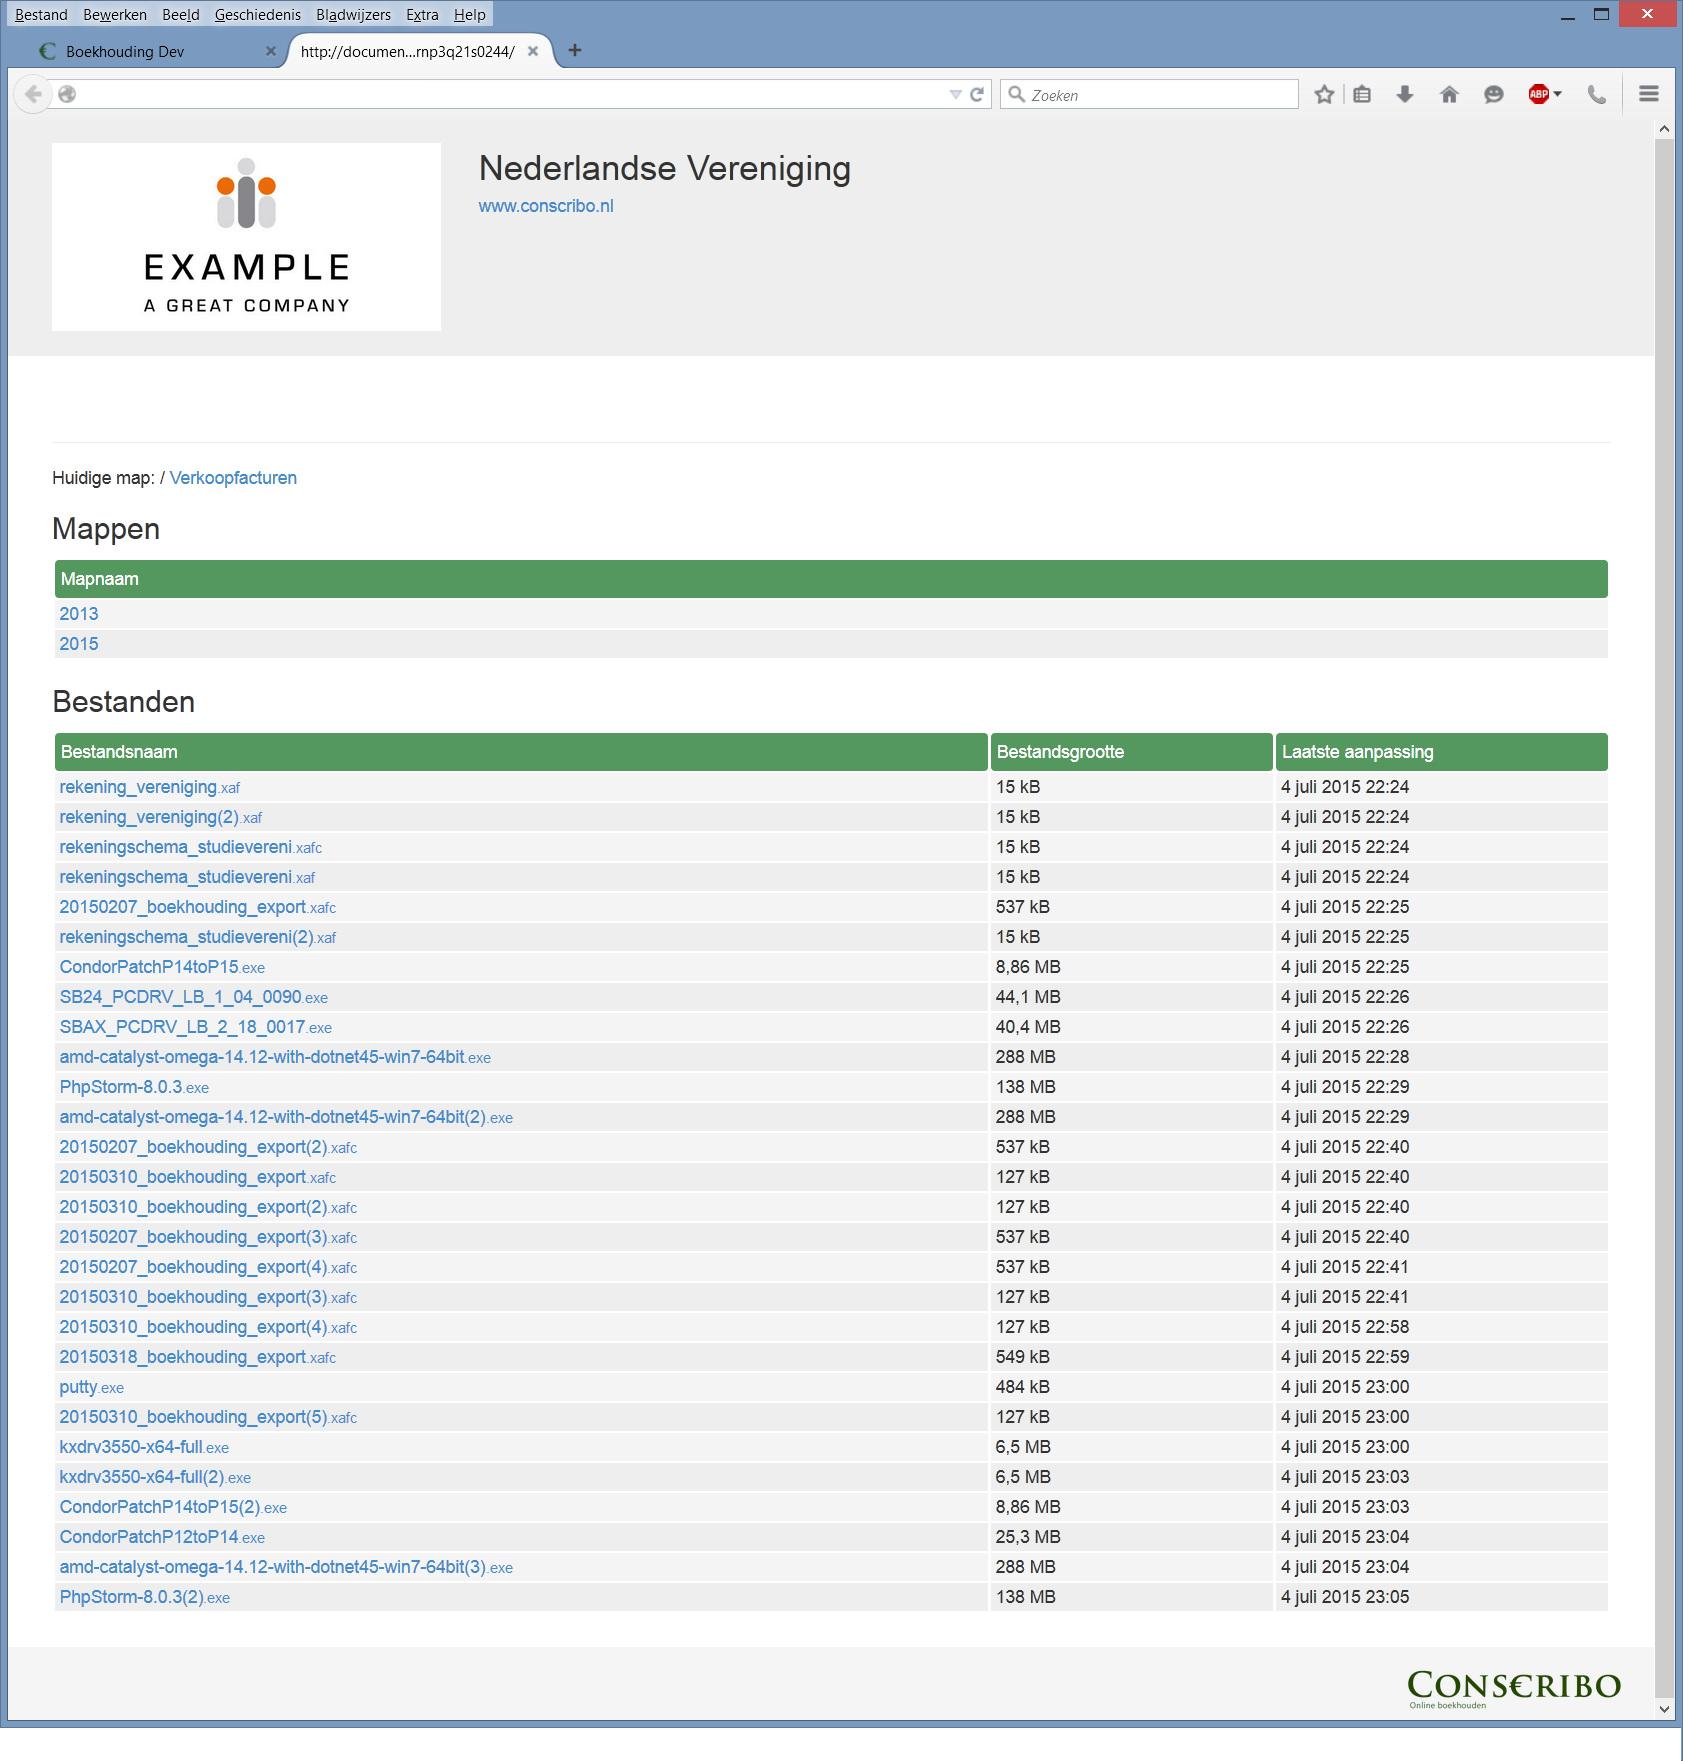Open the downloads arrow icon

pos(1405,94)
